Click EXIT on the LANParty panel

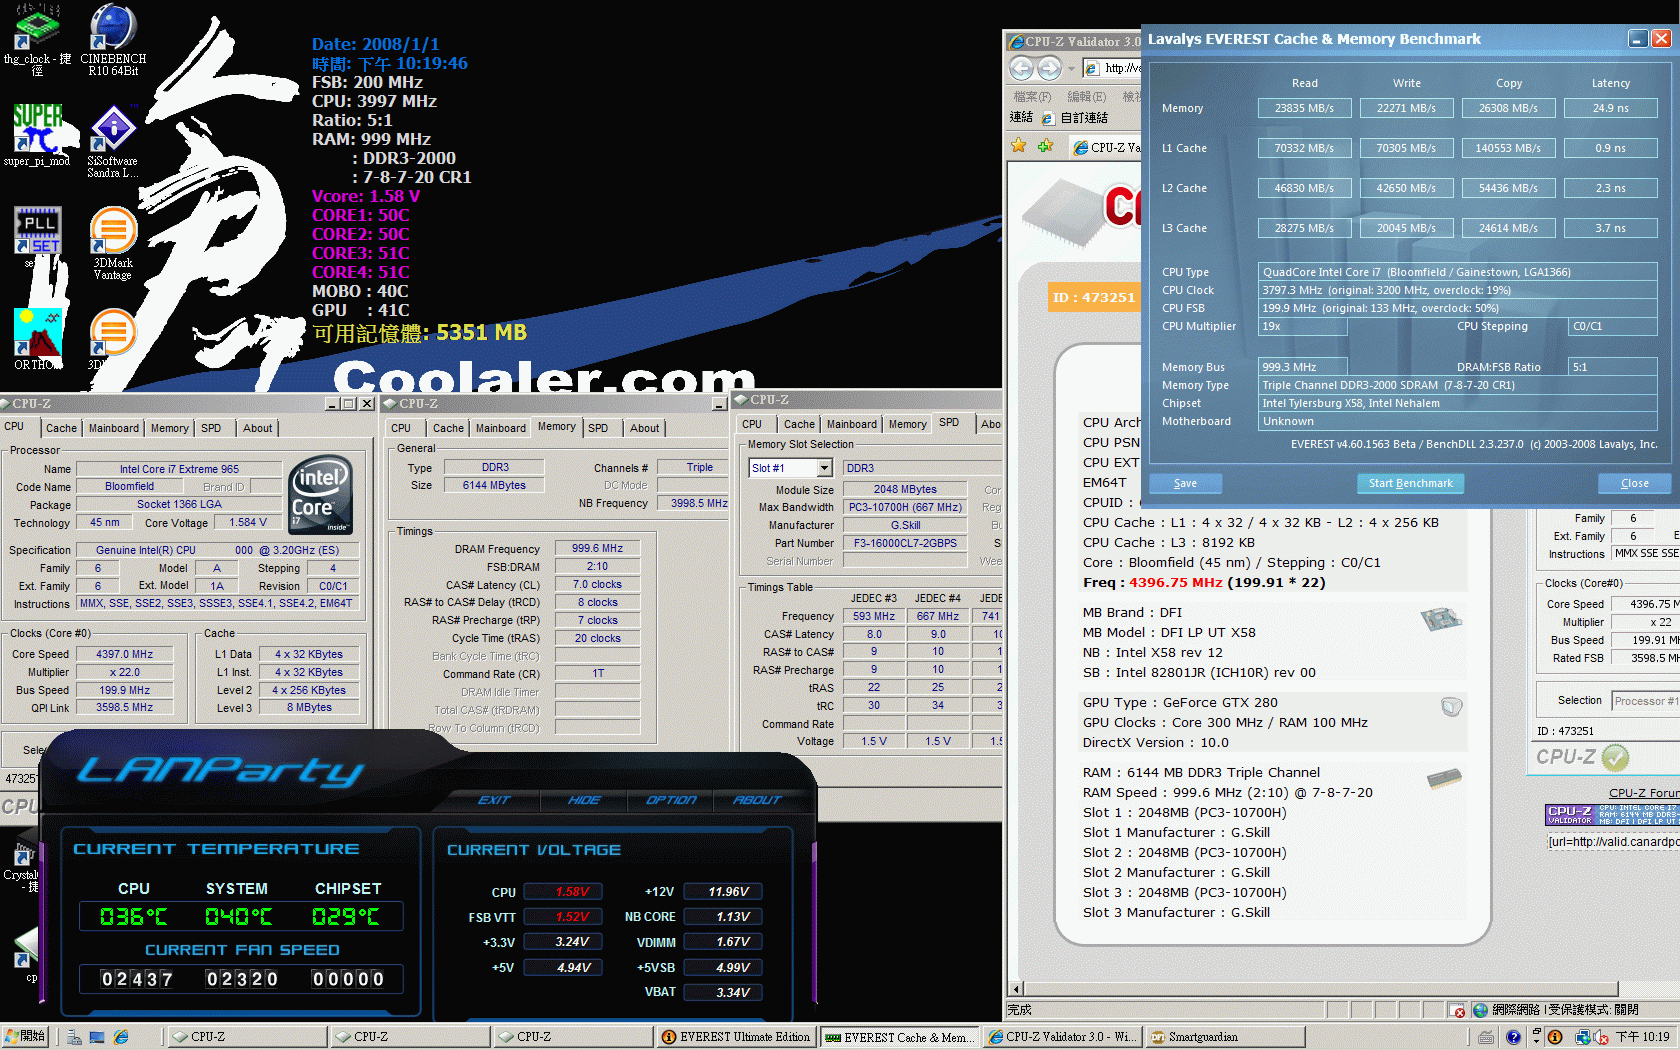tap(494, 800)
